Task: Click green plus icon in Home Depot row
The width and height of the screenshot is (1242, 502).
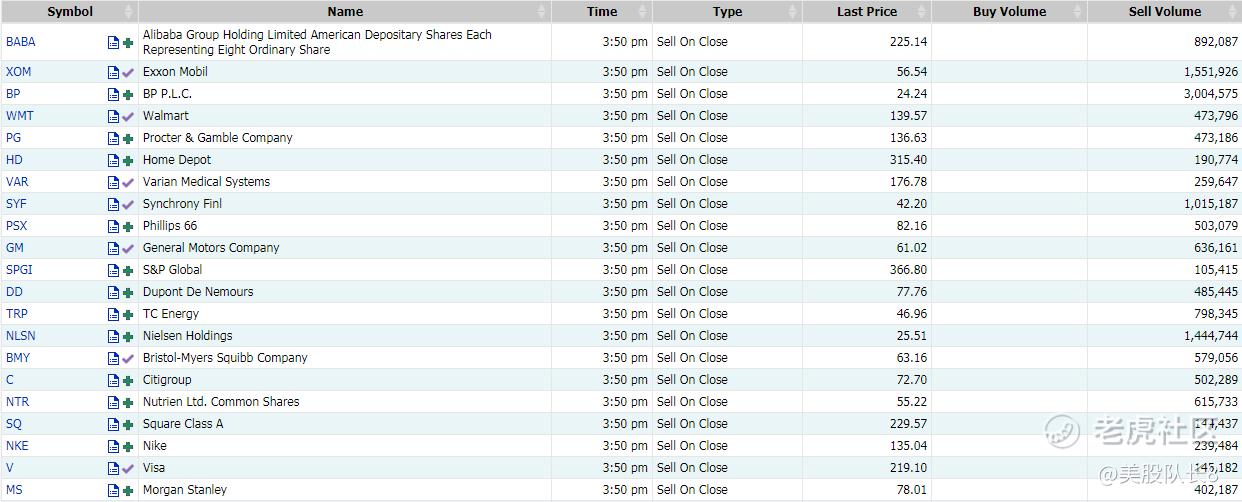Action: [x=128, y=160]
